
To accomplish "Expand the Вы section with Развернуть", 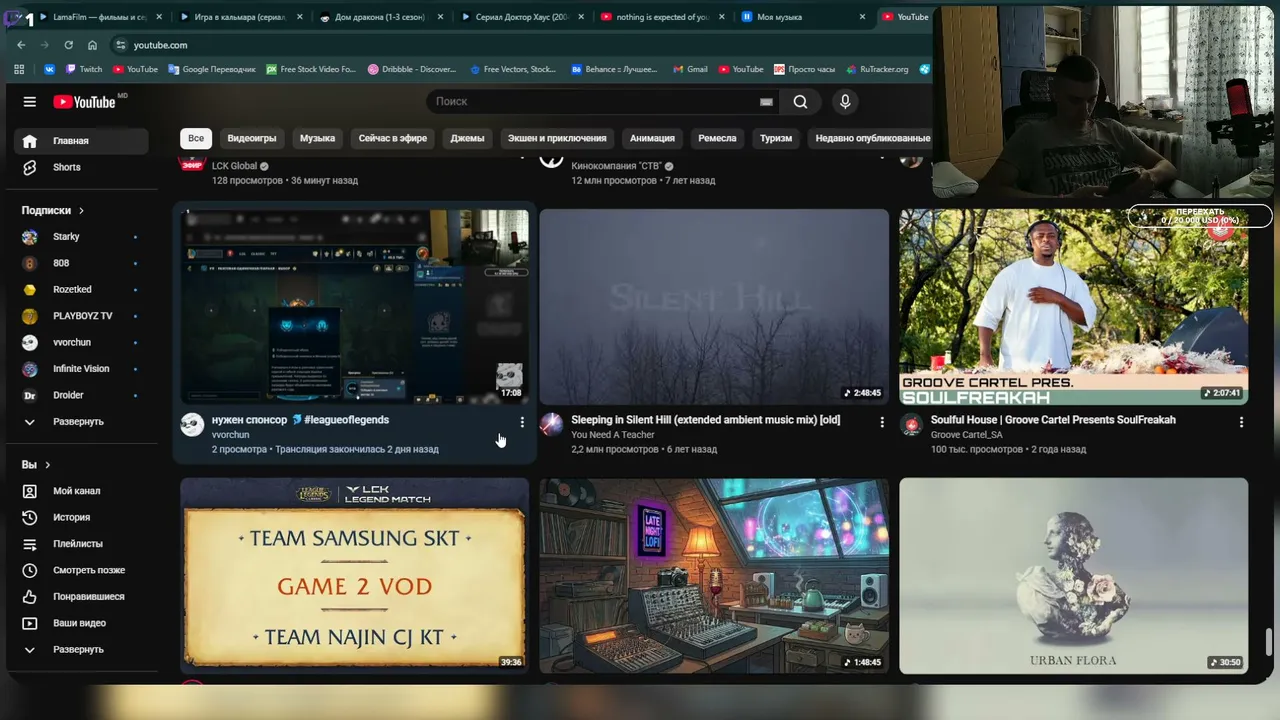I will click(x=82, y=650).
